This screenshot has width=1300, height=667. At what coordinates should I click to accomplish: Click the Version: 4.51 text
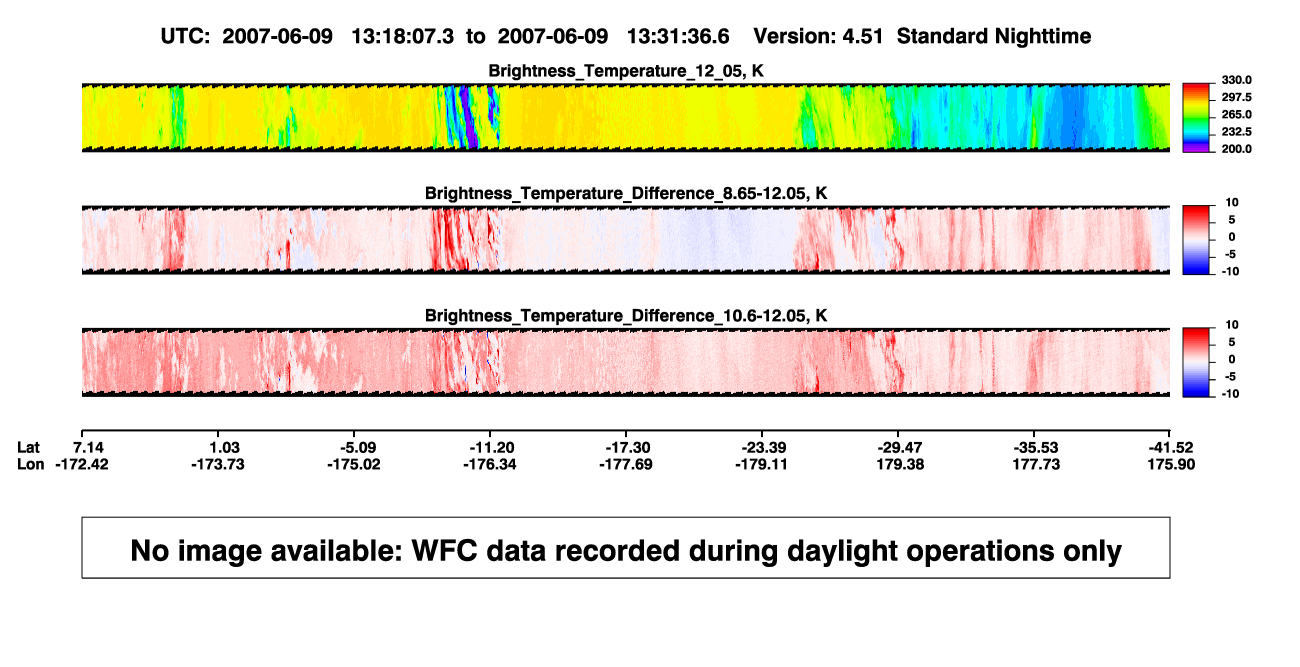click(x=819, y=36)
